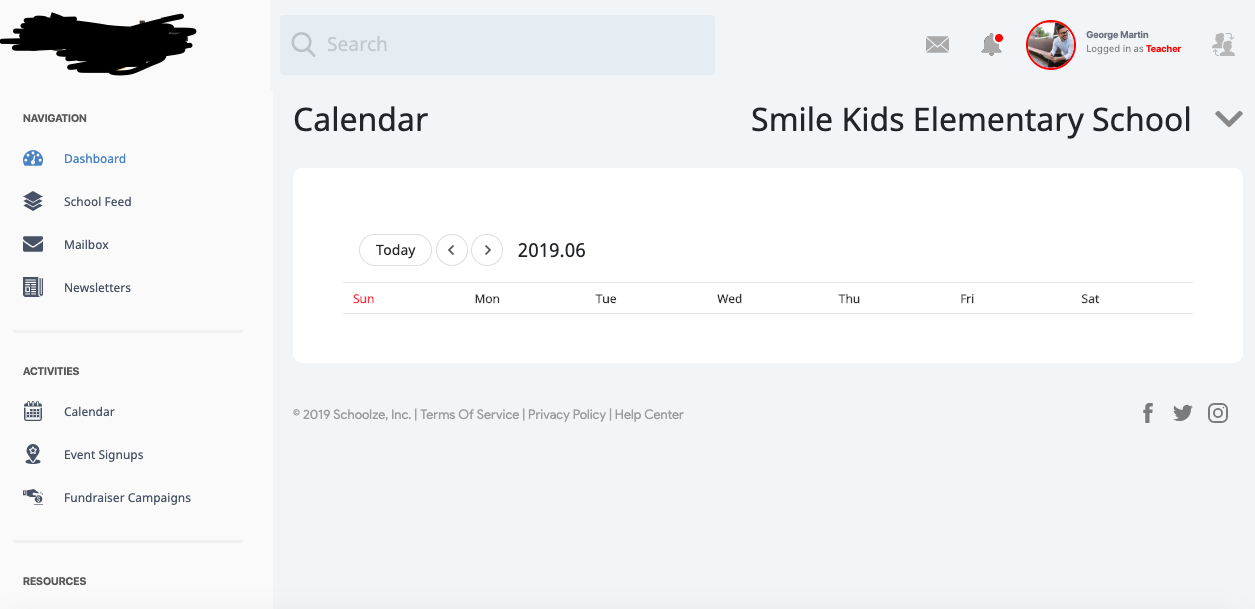1255x609 pixels.
Task: Open the Dashboard from the sidebar
Action: [95, 158]
